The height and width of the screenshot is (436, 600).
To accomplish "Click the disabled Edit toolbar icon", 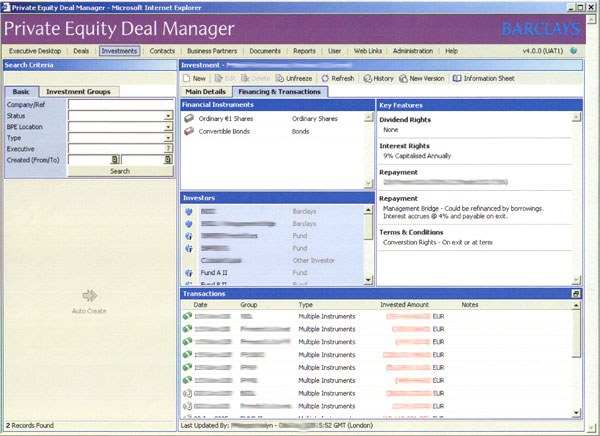I will click(218, 78).
